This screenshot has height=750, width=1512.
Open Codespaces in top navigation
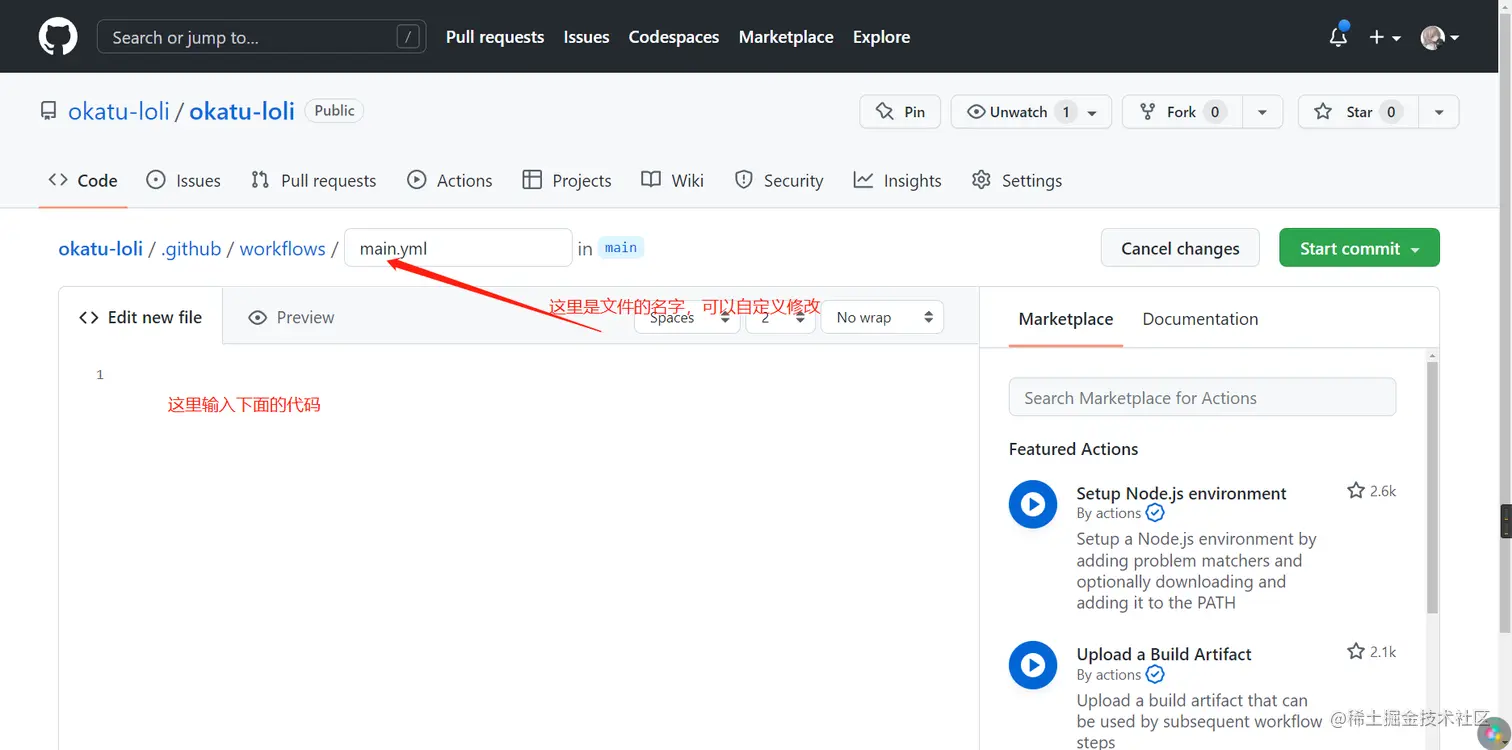point(674,37)
